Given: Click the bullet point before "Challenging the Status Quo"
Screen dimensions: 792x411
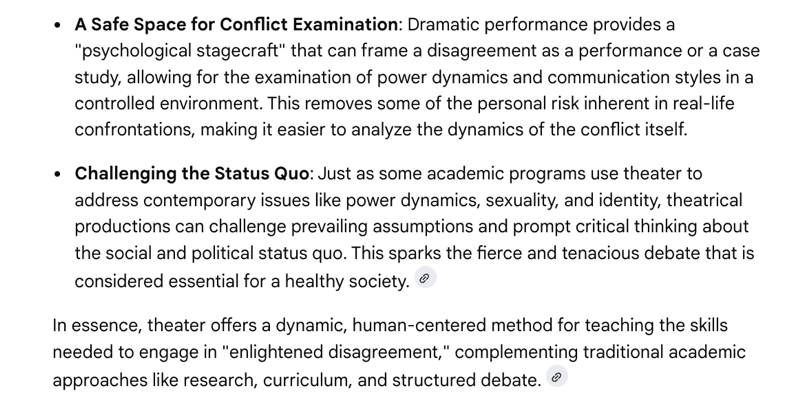Looking at the screenshot, I should (x=55, y=173).
